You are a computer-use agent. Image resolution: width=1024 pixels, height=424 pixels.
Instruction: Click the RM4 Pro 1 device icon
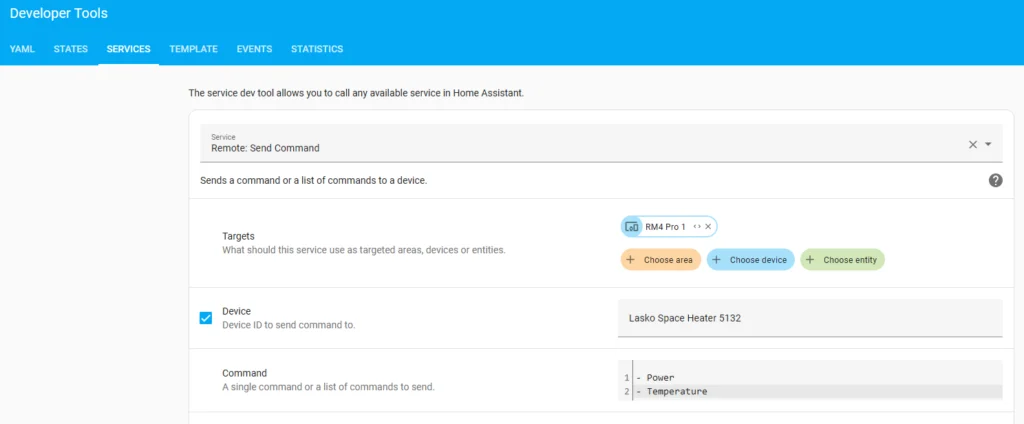tap(632, 227)
